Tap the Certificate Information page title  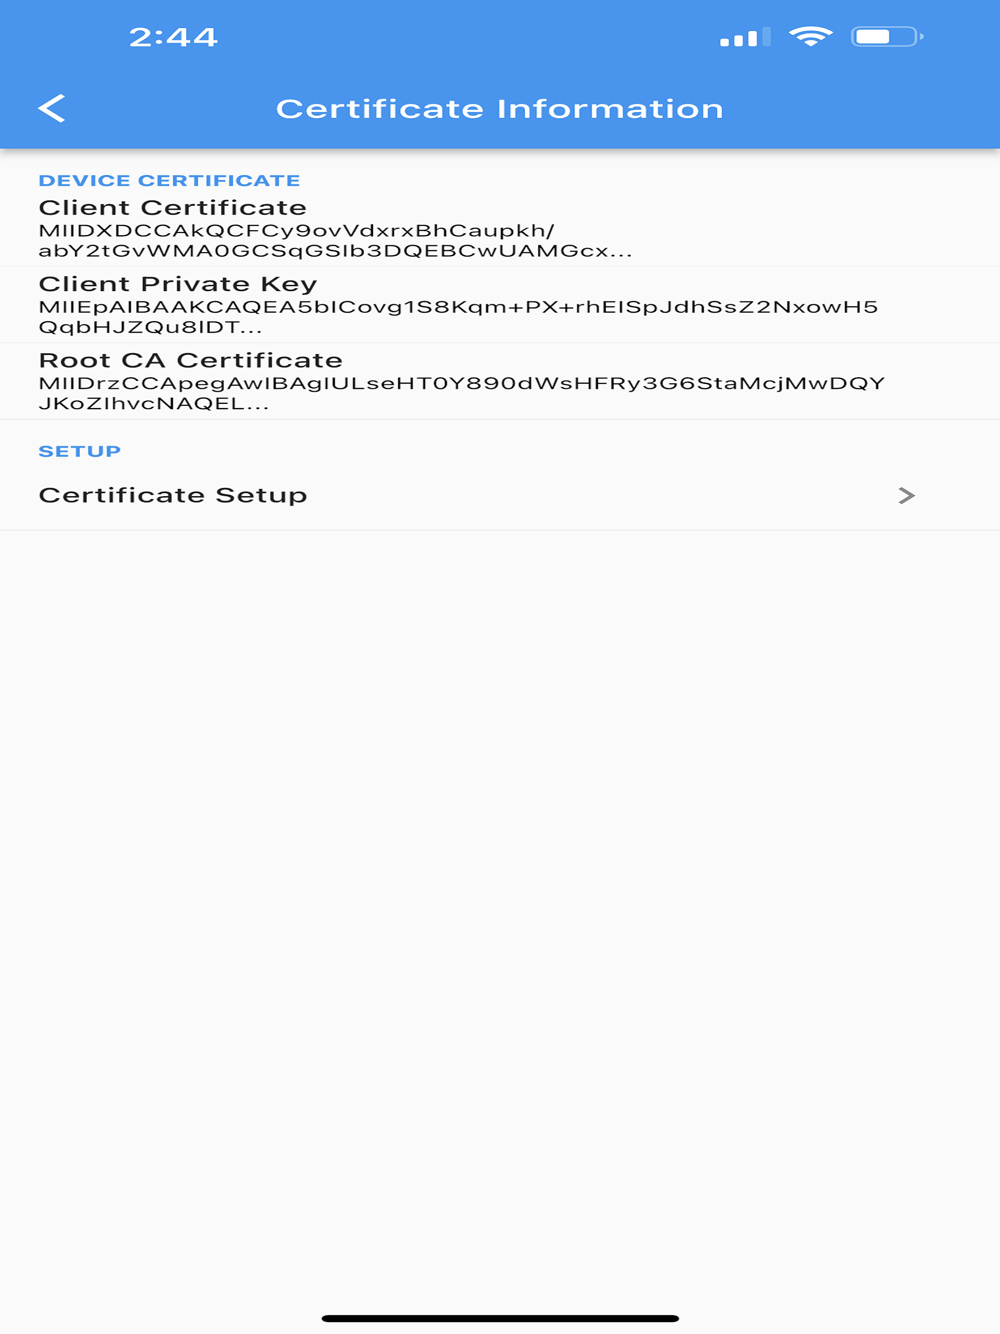pos(500,108)
